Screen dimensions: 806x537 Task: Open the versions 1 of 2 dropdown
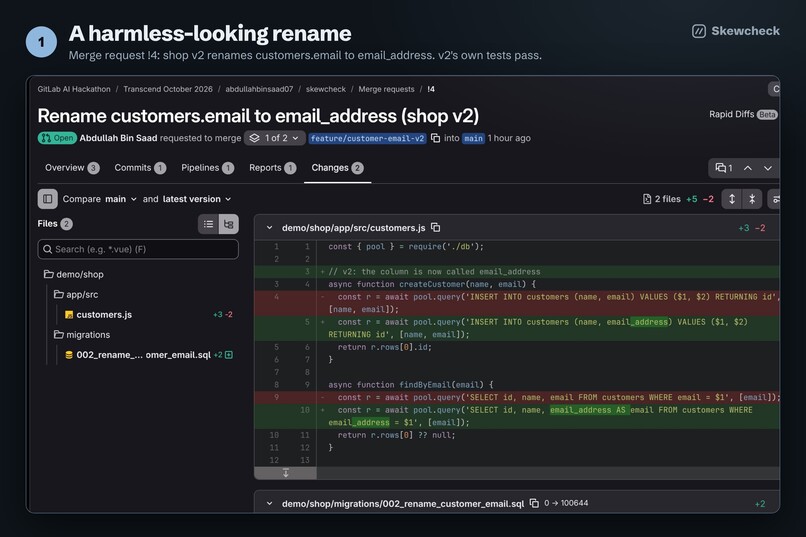pos(274,138)
